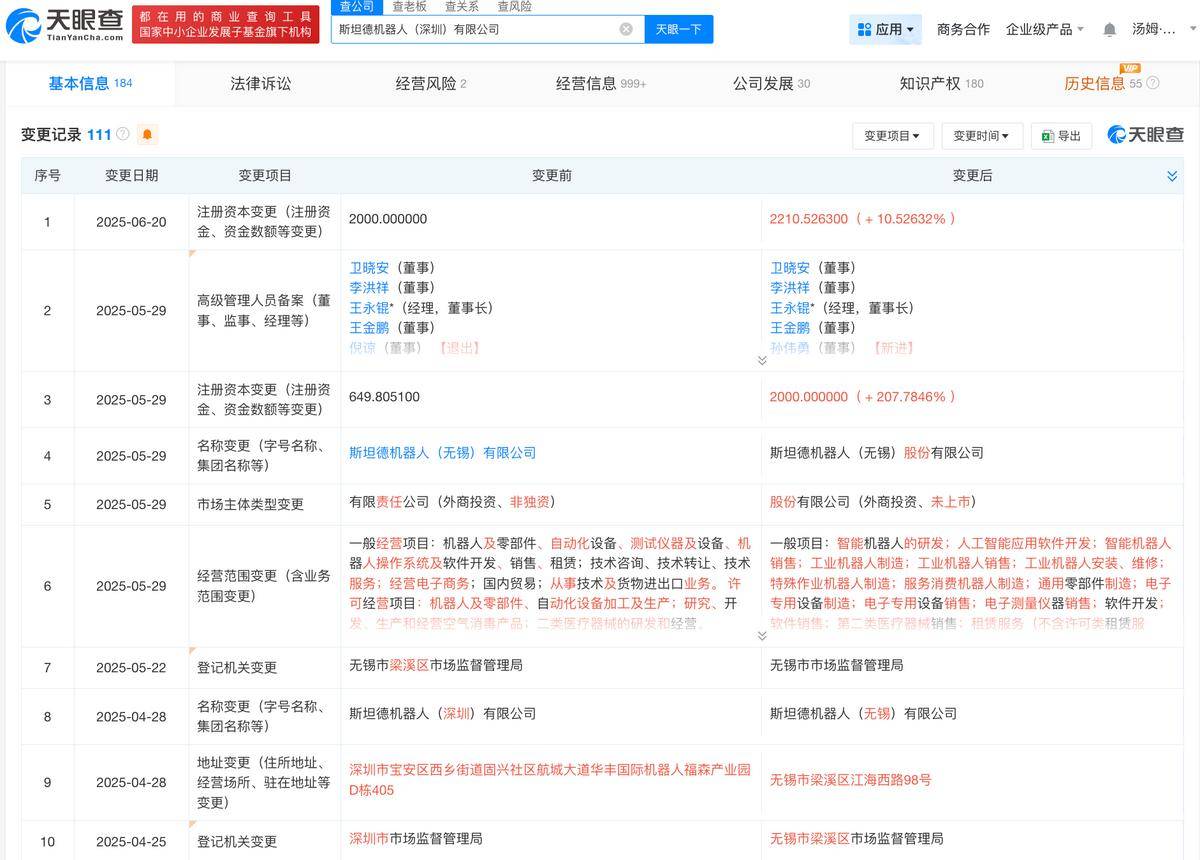Screen dimensions: 1200x860
Task: Expand all rows using the double chevron
Action: click(1172, 176)
